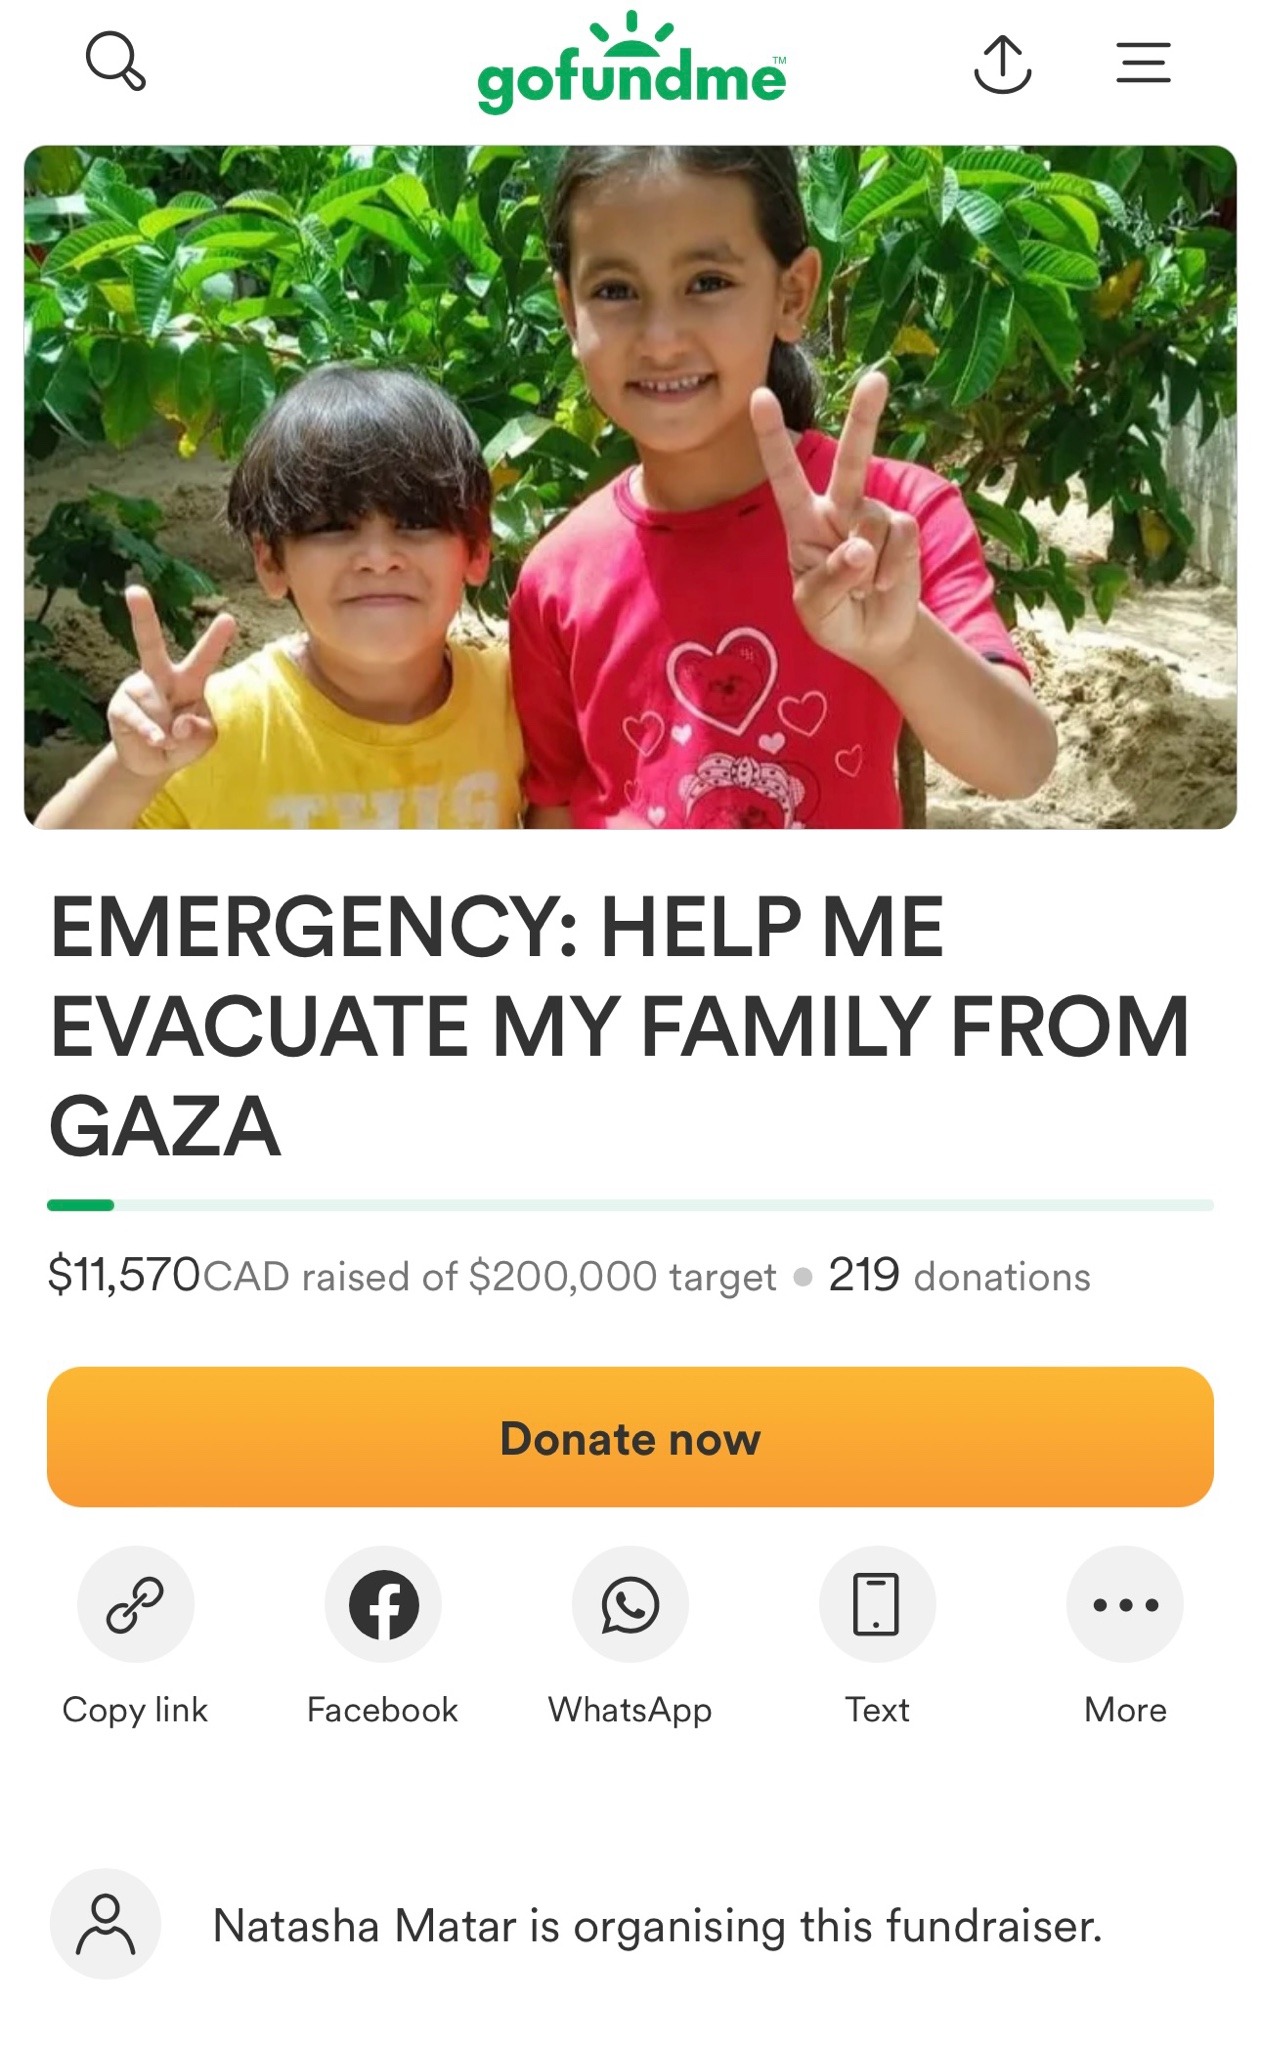Viewport: 1261px width, 2048px height.
Task: Show more sharing options with three dots
Action: 1125,1604
